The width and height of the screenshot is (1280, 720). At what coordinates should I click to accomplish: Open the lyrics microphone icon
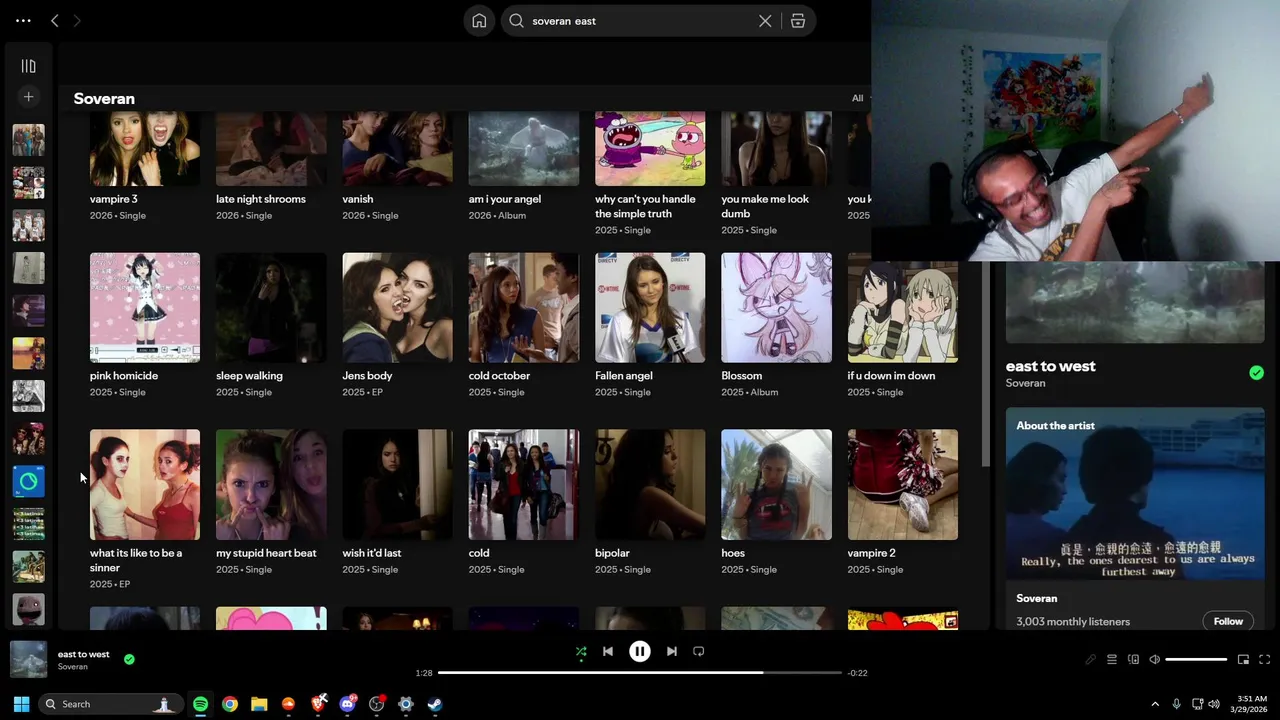(x=1090, y=659)
